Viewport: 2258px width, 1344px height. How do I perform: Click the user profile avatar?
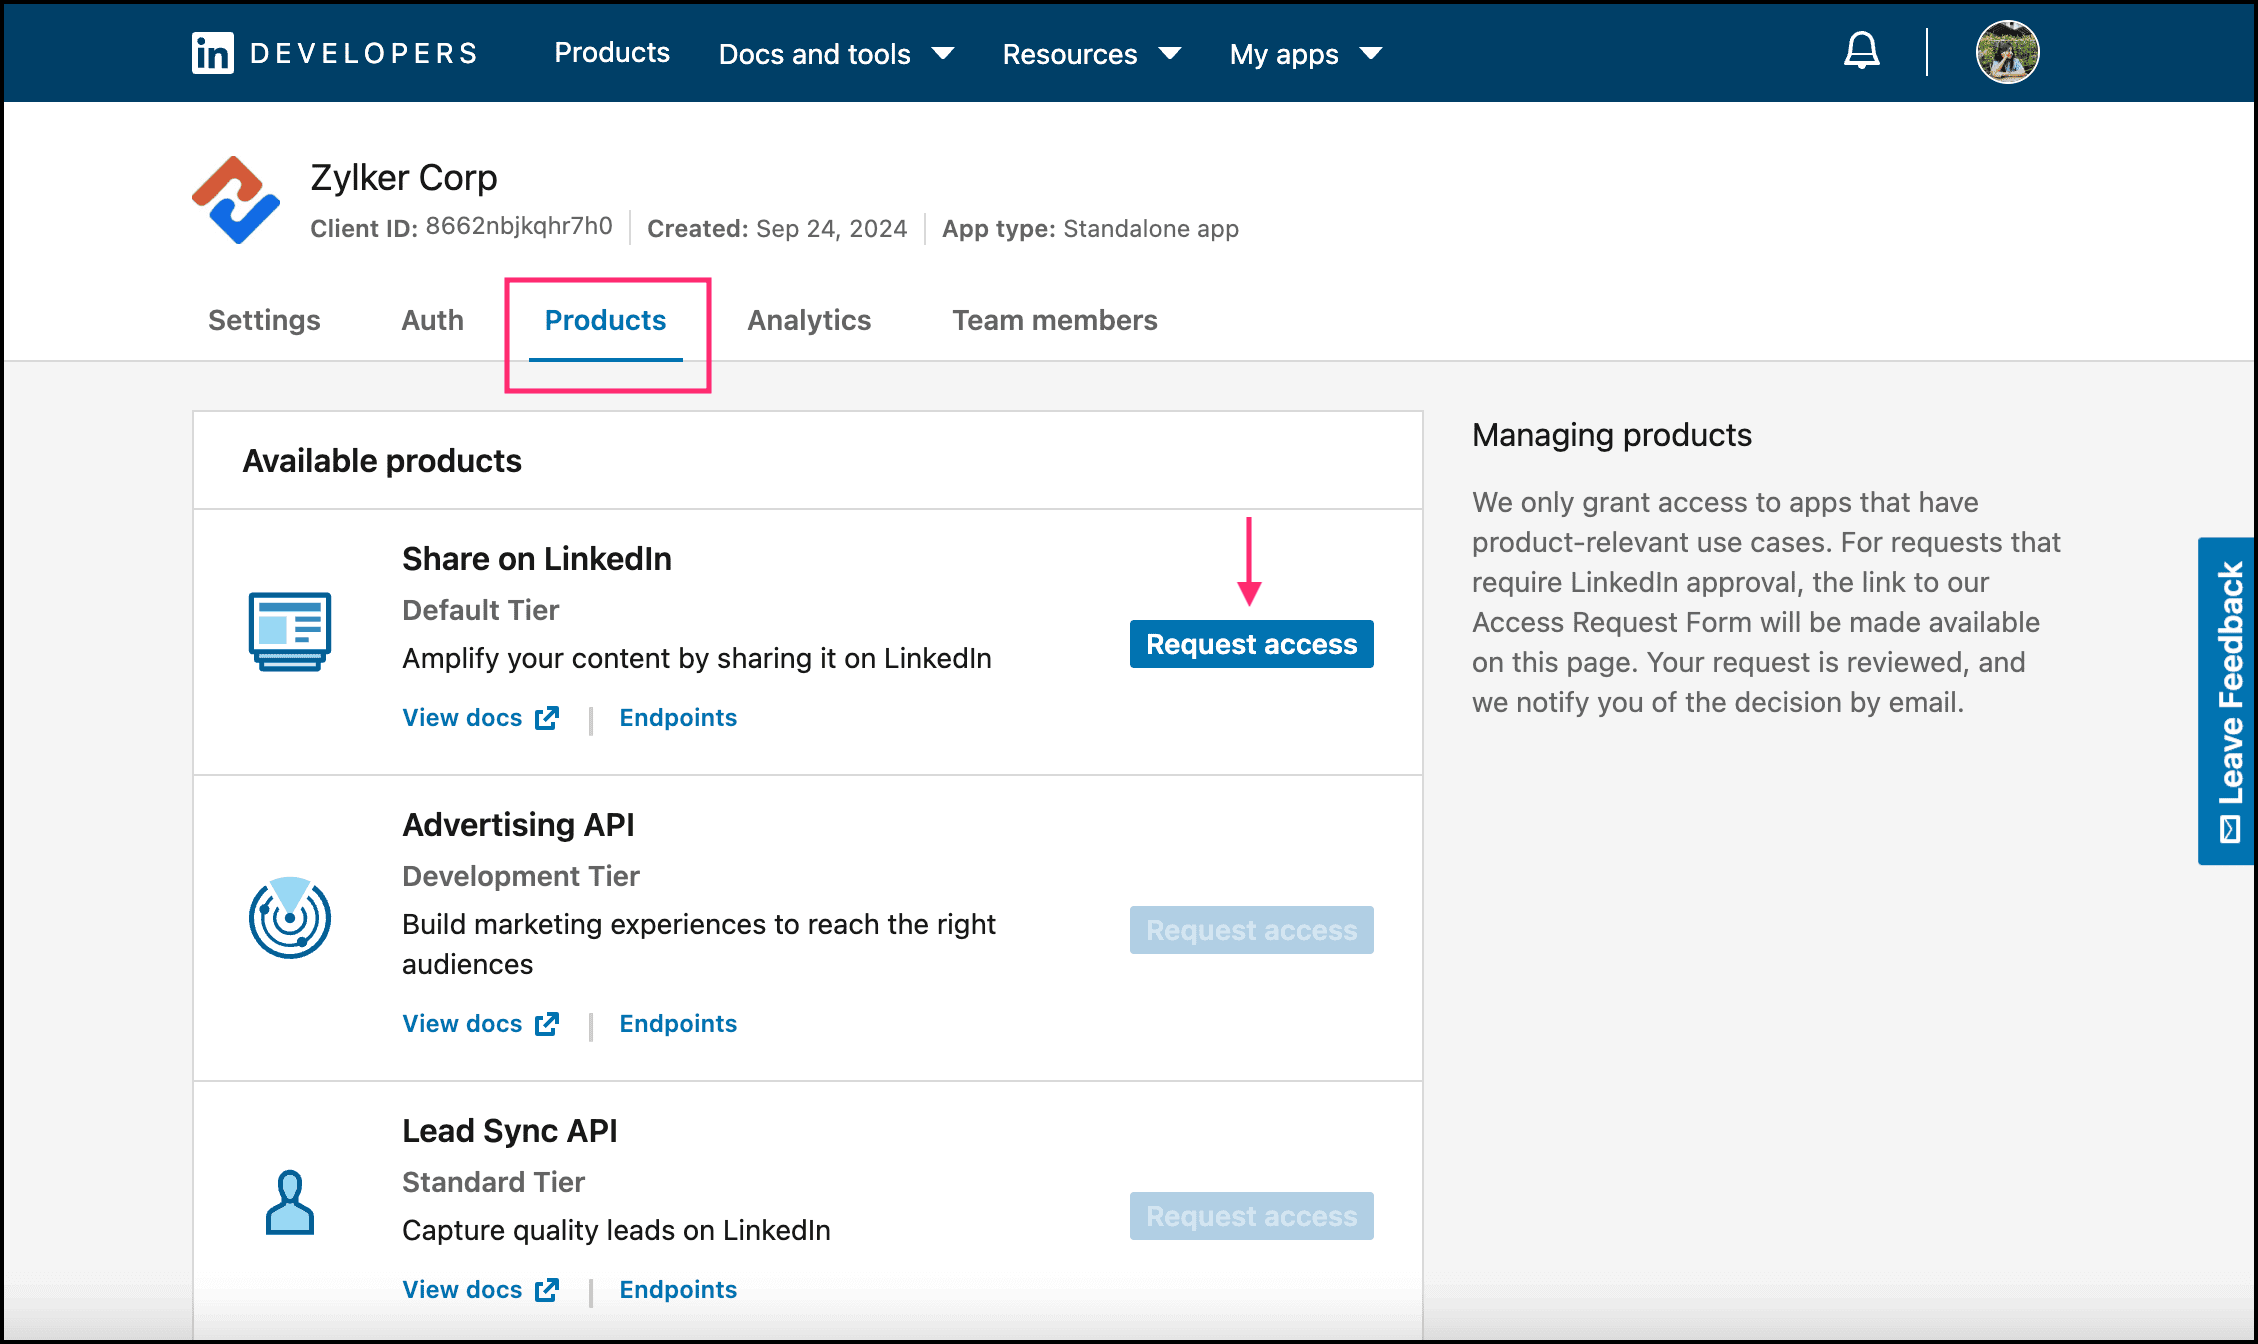pyautogui.click(x=2006, y=52)
